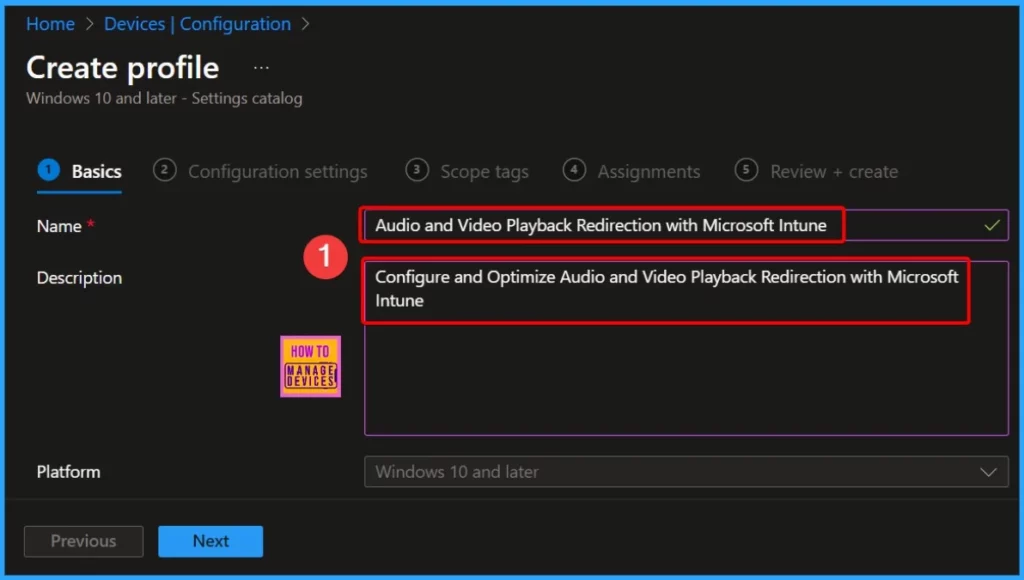Viewport: 1024px width, 580px height.
Task: Click the 'Windows 10 and later - Settings catalog' subtitle
Action: (x=164, y=99)
